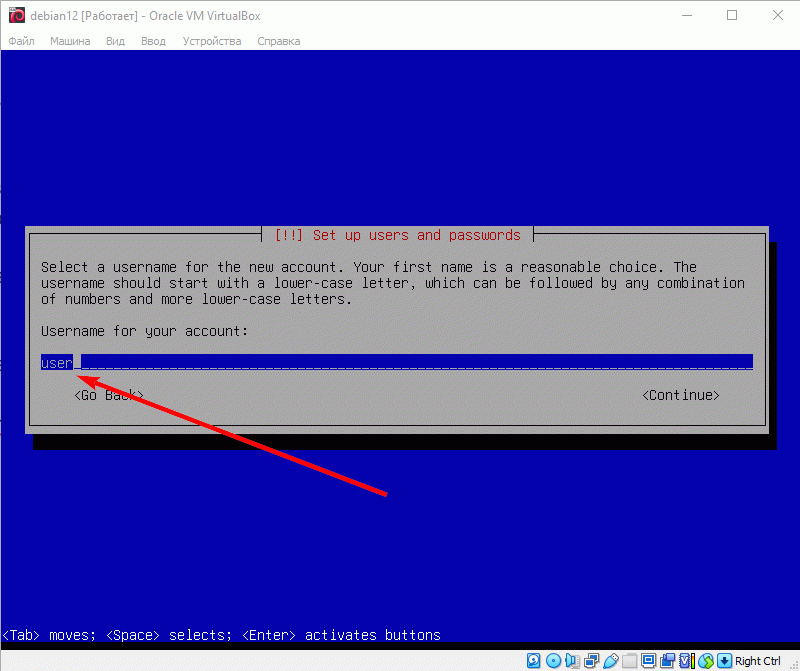The height and width of the screenshot is (671, 800).
Task: Click the network adapters status icon
Action: click(x=591, y=661)
